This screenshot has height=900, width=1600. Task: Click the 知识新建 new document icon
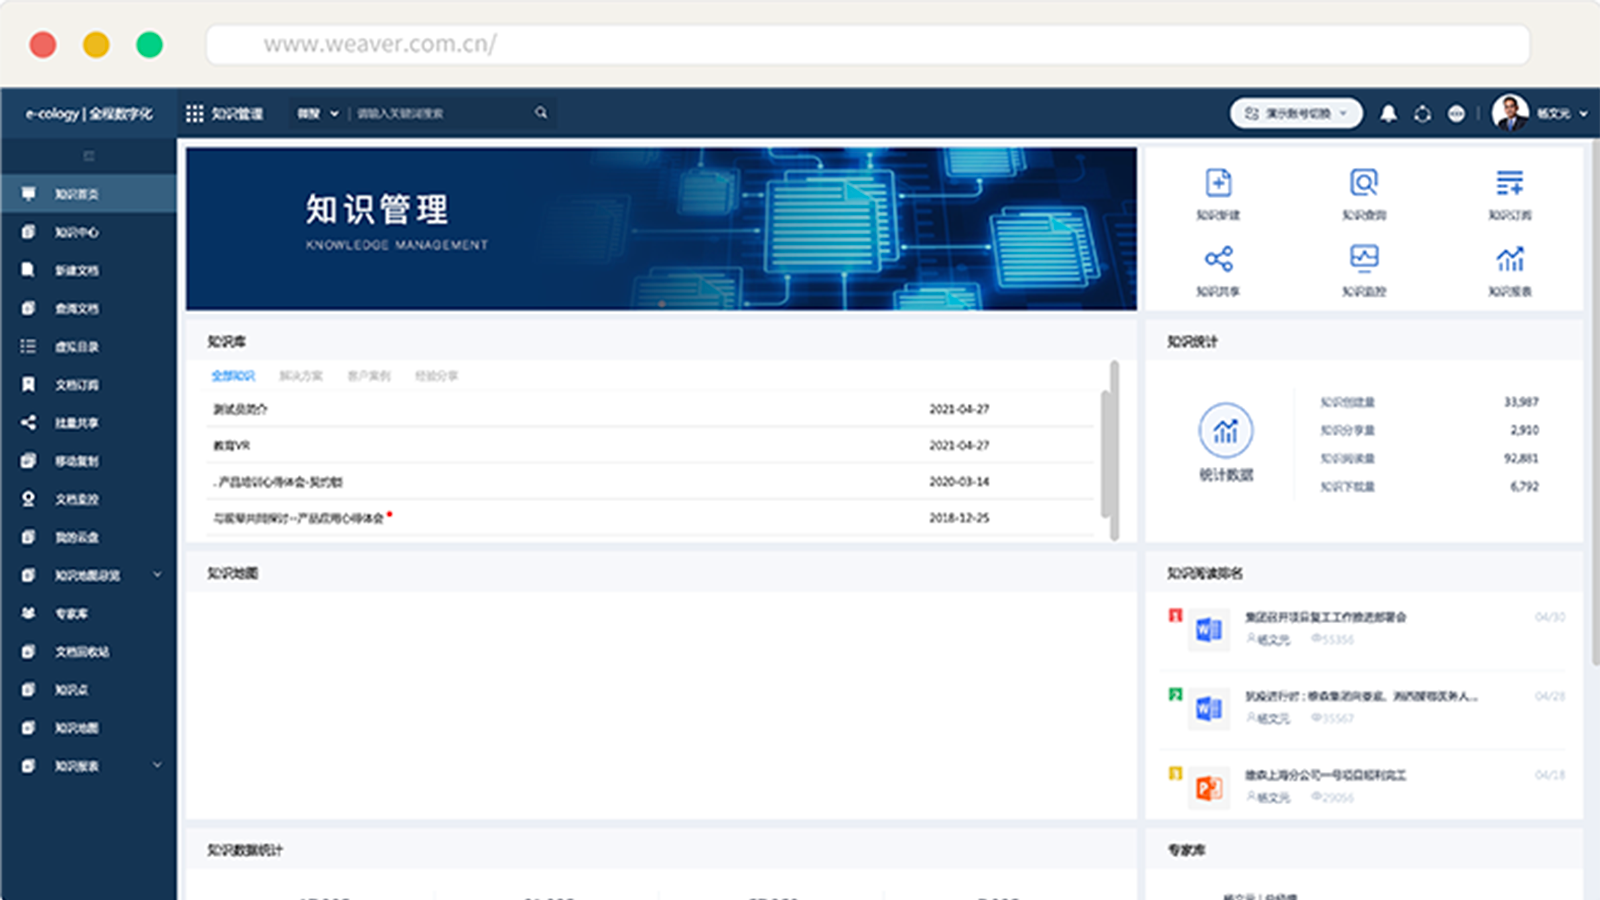pyautogui.click(x=1218, y=184)
